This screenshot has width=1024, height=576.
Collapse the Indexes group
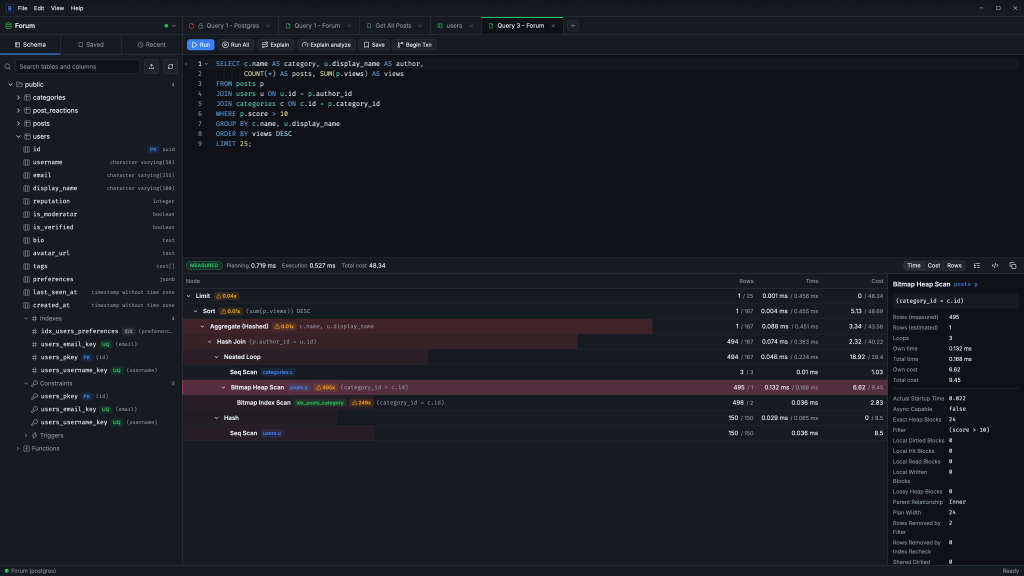(26, 319)
